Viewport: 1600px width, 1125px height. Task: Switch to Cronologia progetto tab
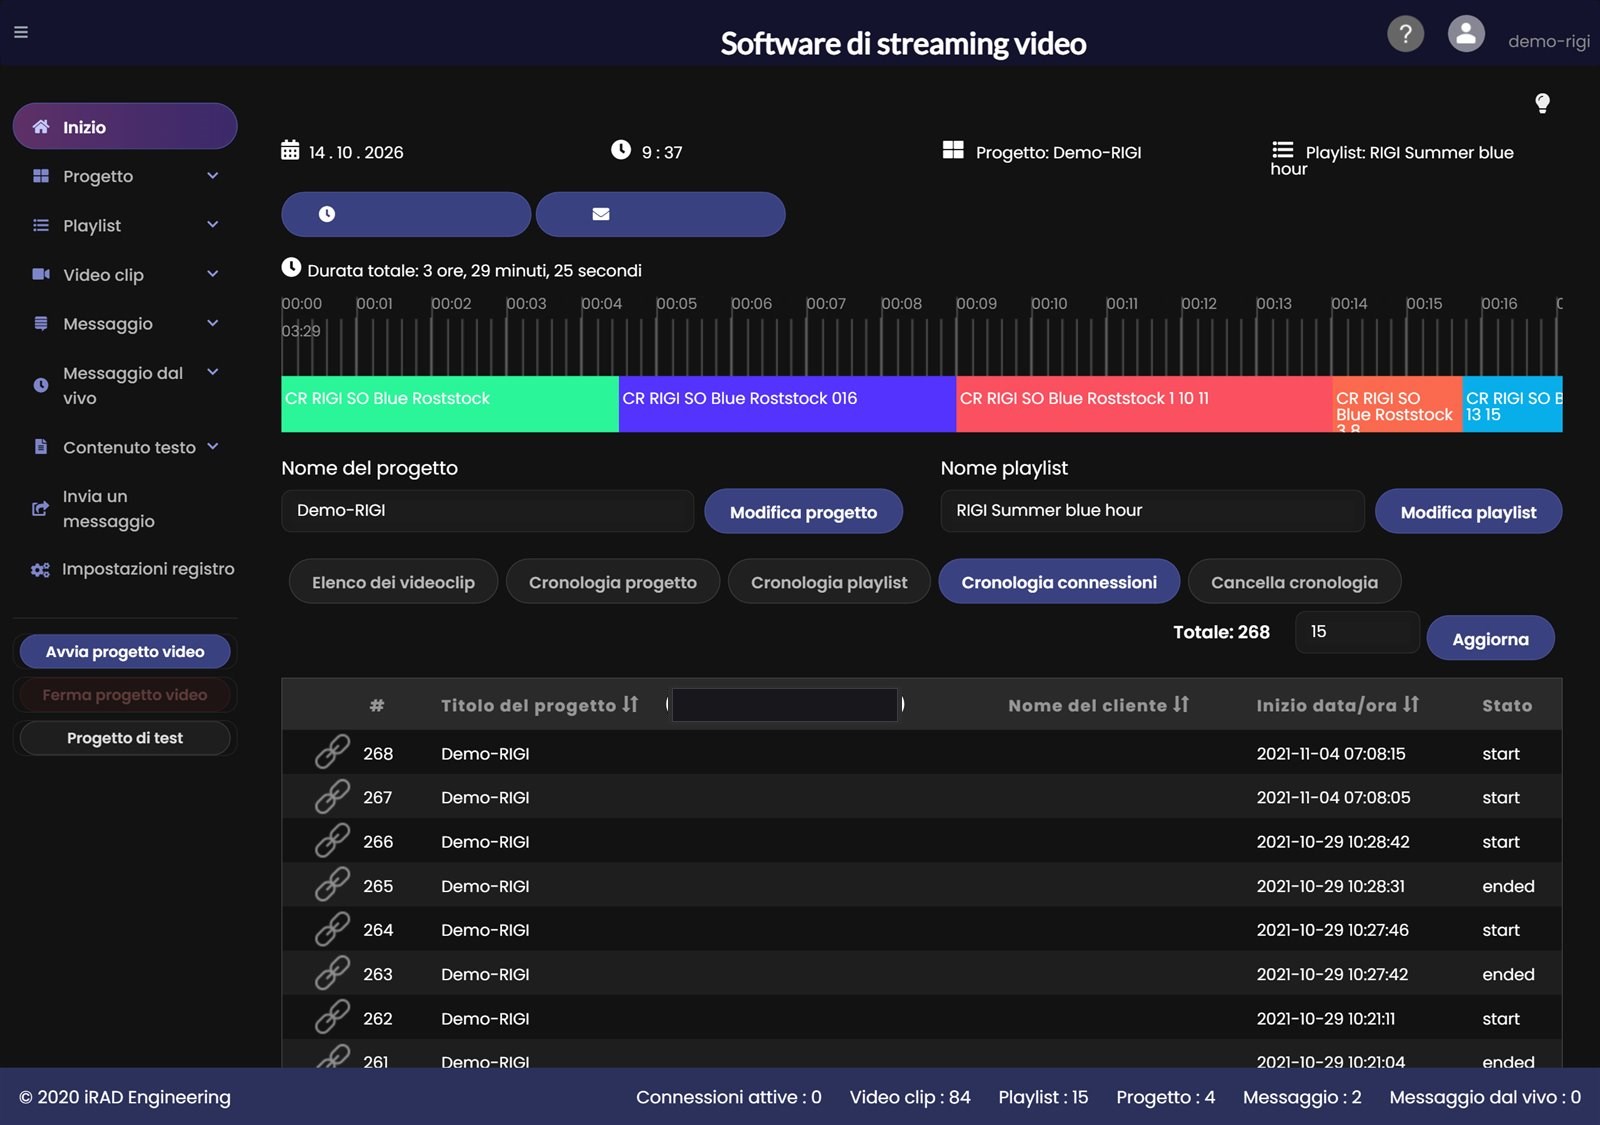pyautogui.click(x=612, y=581)
